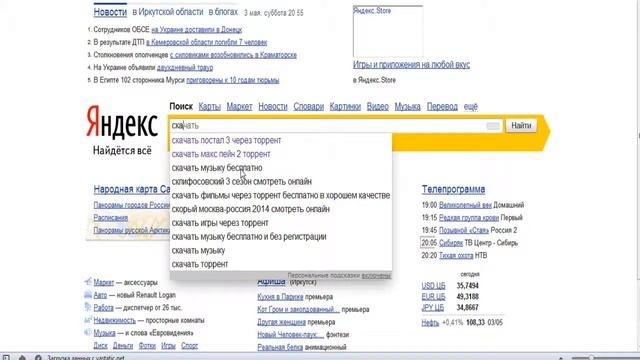Open news 'на Украине доставили в Донецк'
The image size is (640, 360).
click(197, 30)
